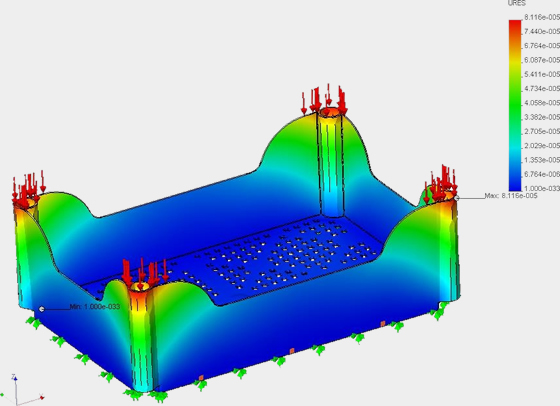Select red force arrows on right corner
The image size is (560, 406).
441,183
